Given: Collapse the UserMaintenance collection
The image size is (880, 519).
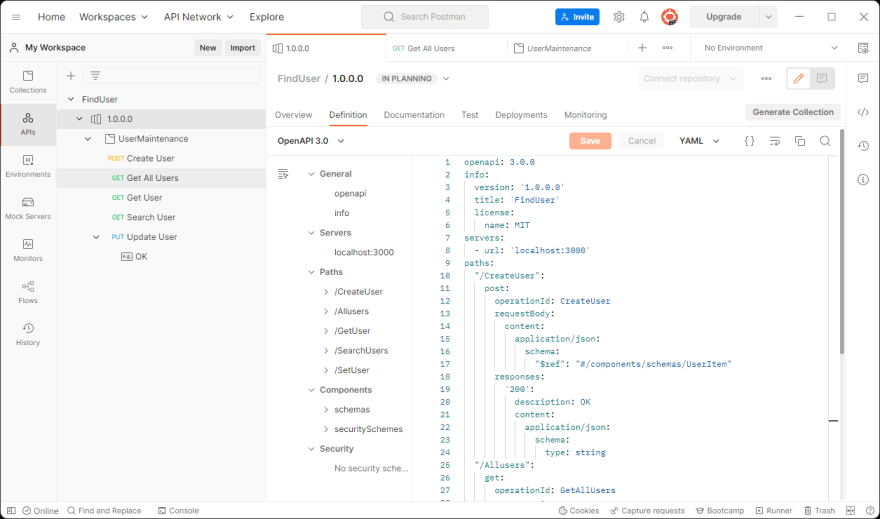Looking at the screenshot, I should click(88, 139).
